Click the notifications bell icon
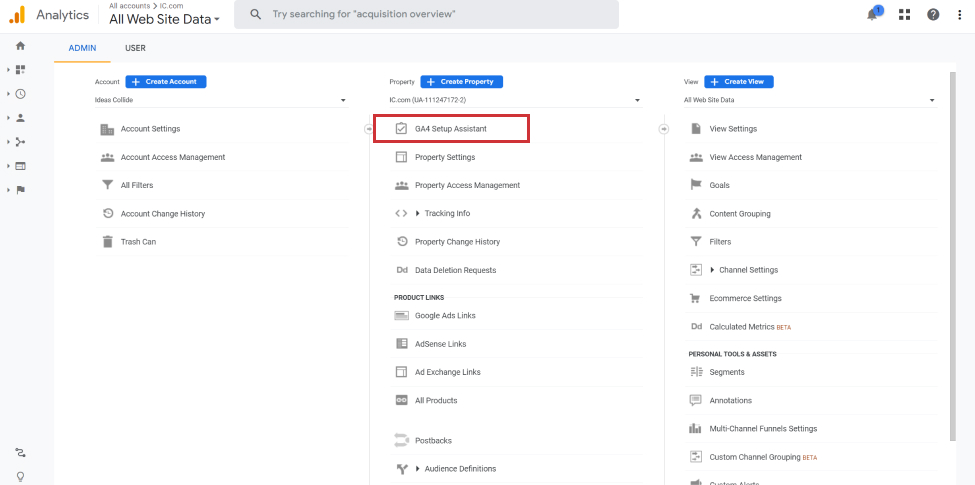 (x=872, y=15)
